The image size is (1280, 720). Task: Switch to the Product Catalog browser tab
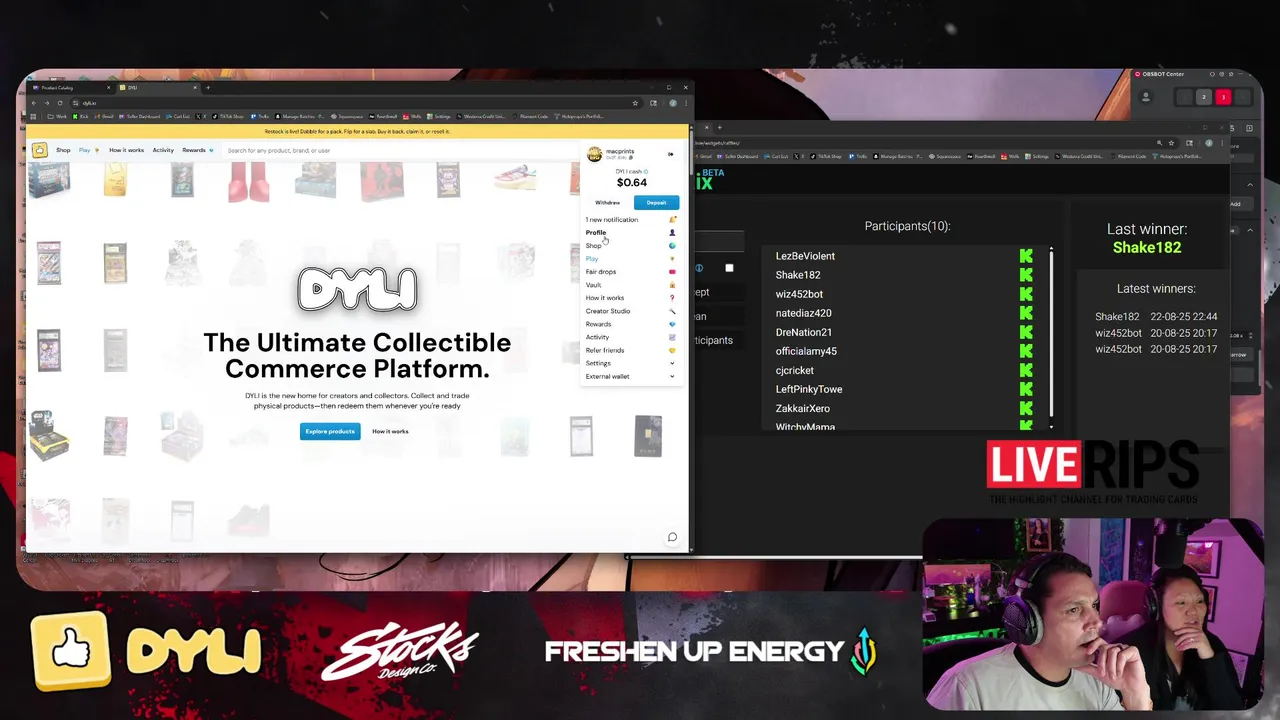(70, 87)
